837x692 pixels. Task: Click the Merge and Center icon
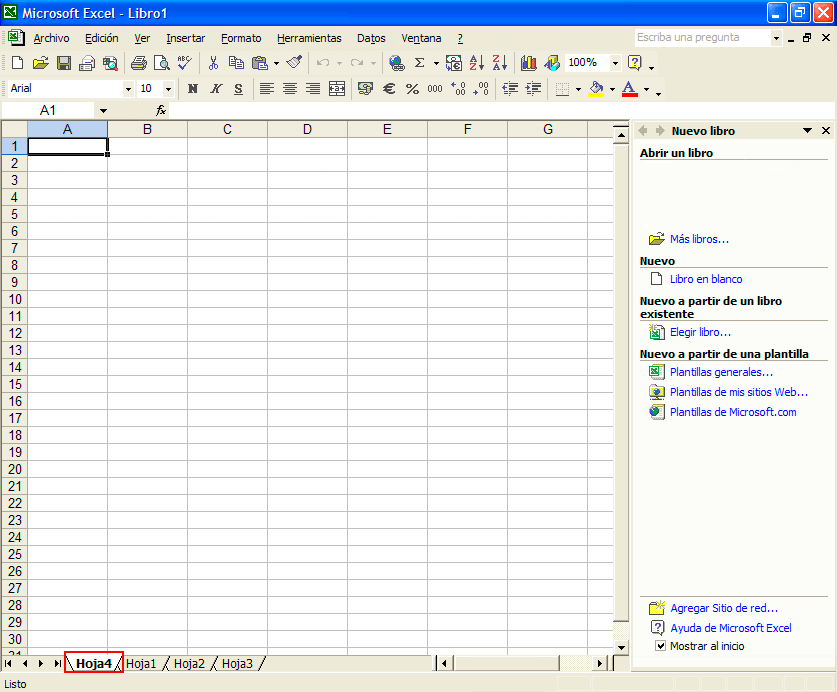point(337,89)
